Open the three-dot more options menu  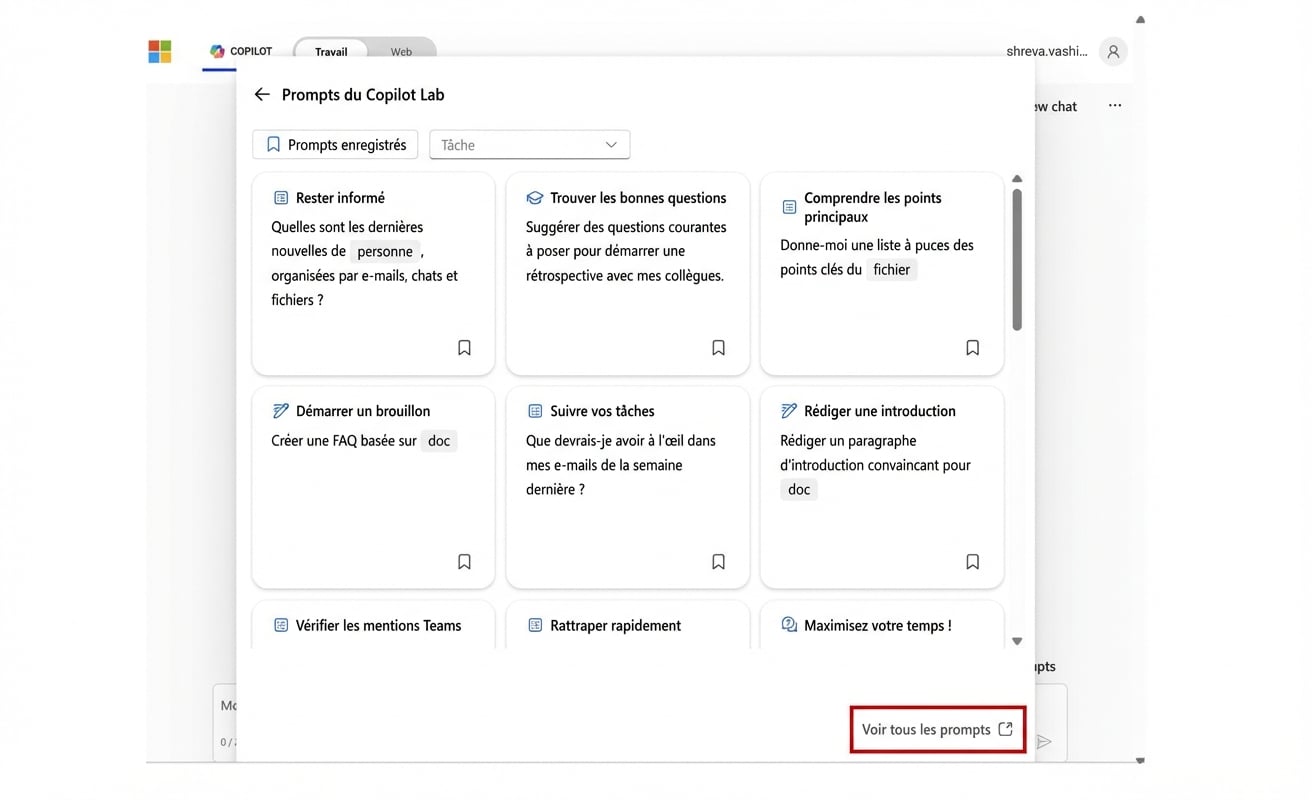tap(1114, 106)
